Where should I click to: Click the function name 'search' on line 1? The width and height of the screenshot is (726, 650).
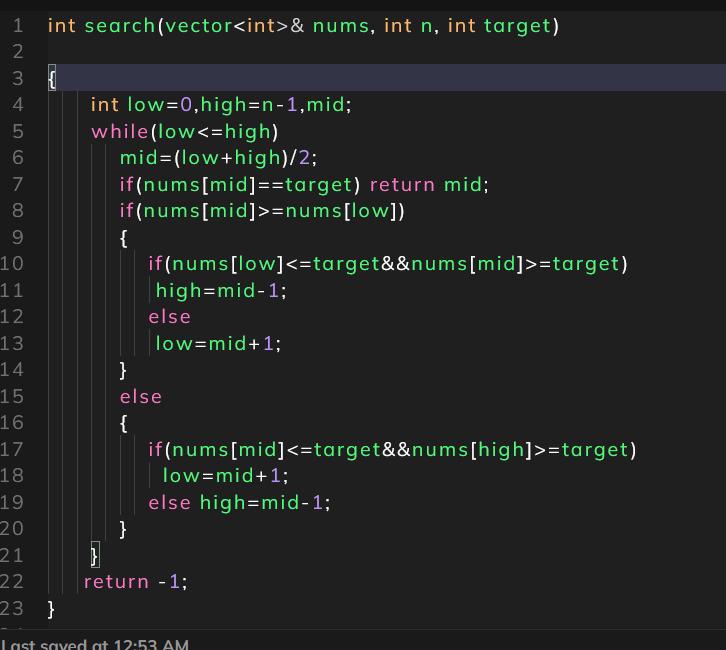coord(119,26)
